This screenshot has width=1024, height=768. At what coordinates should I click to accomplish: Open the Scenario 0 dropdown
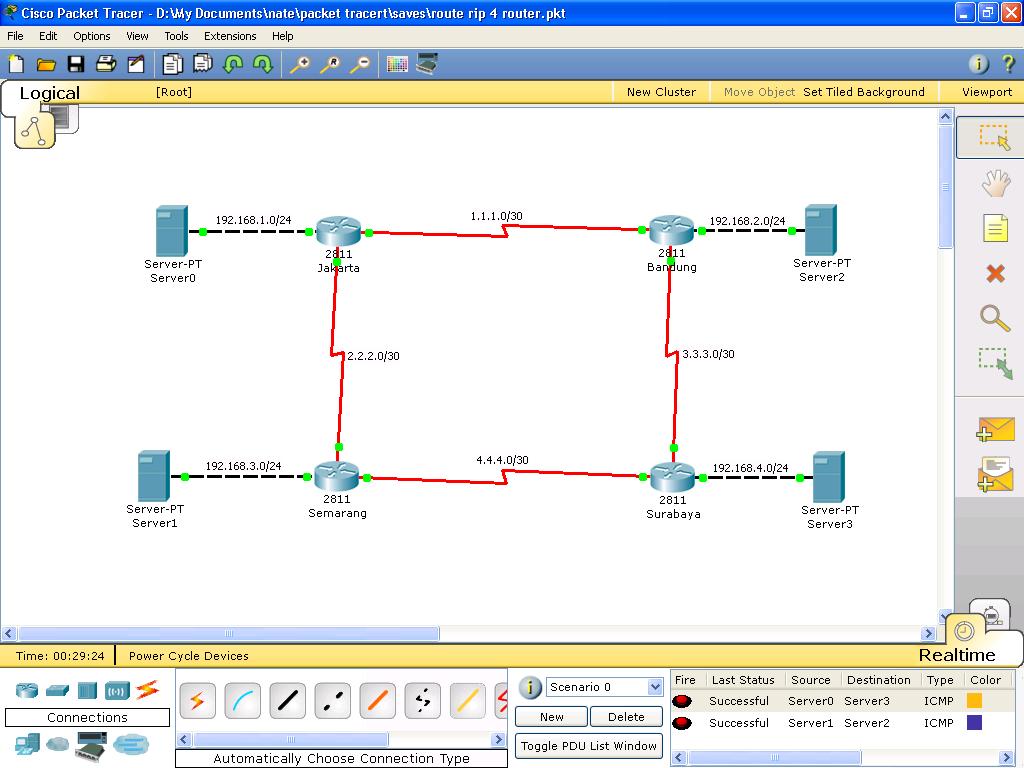pyautogui.click(x=605, y=687)
